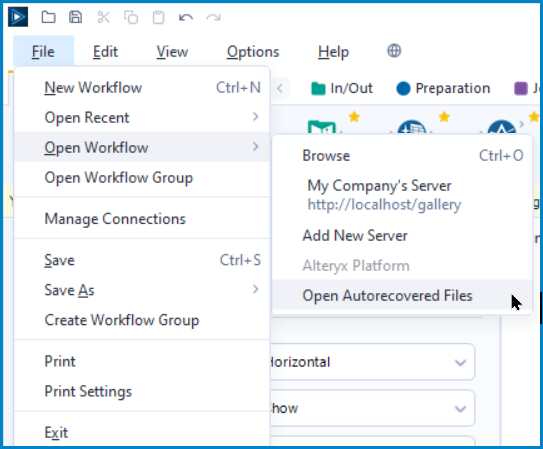This screenshot has width=543, height=449.
Task: Open the Options menu
Action: click(x=253, y=52)
